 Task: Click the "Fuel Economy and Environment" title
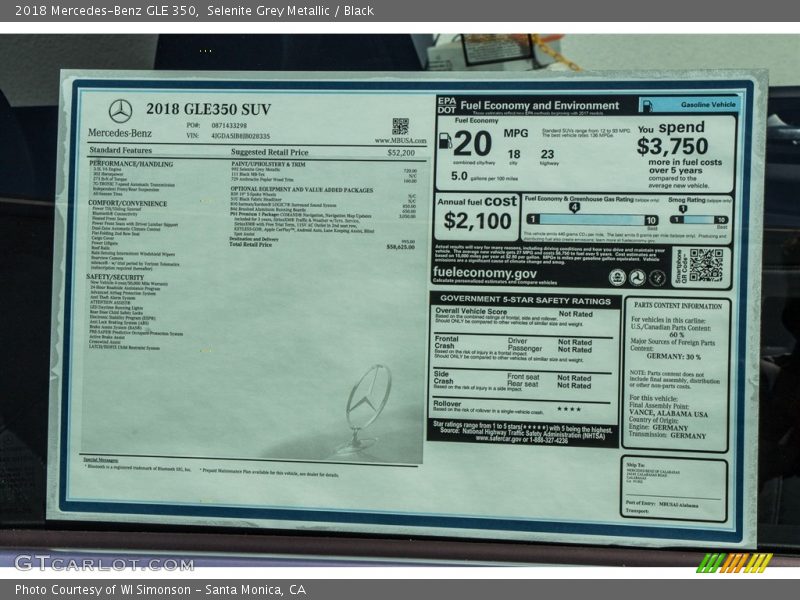coord(540,106)
